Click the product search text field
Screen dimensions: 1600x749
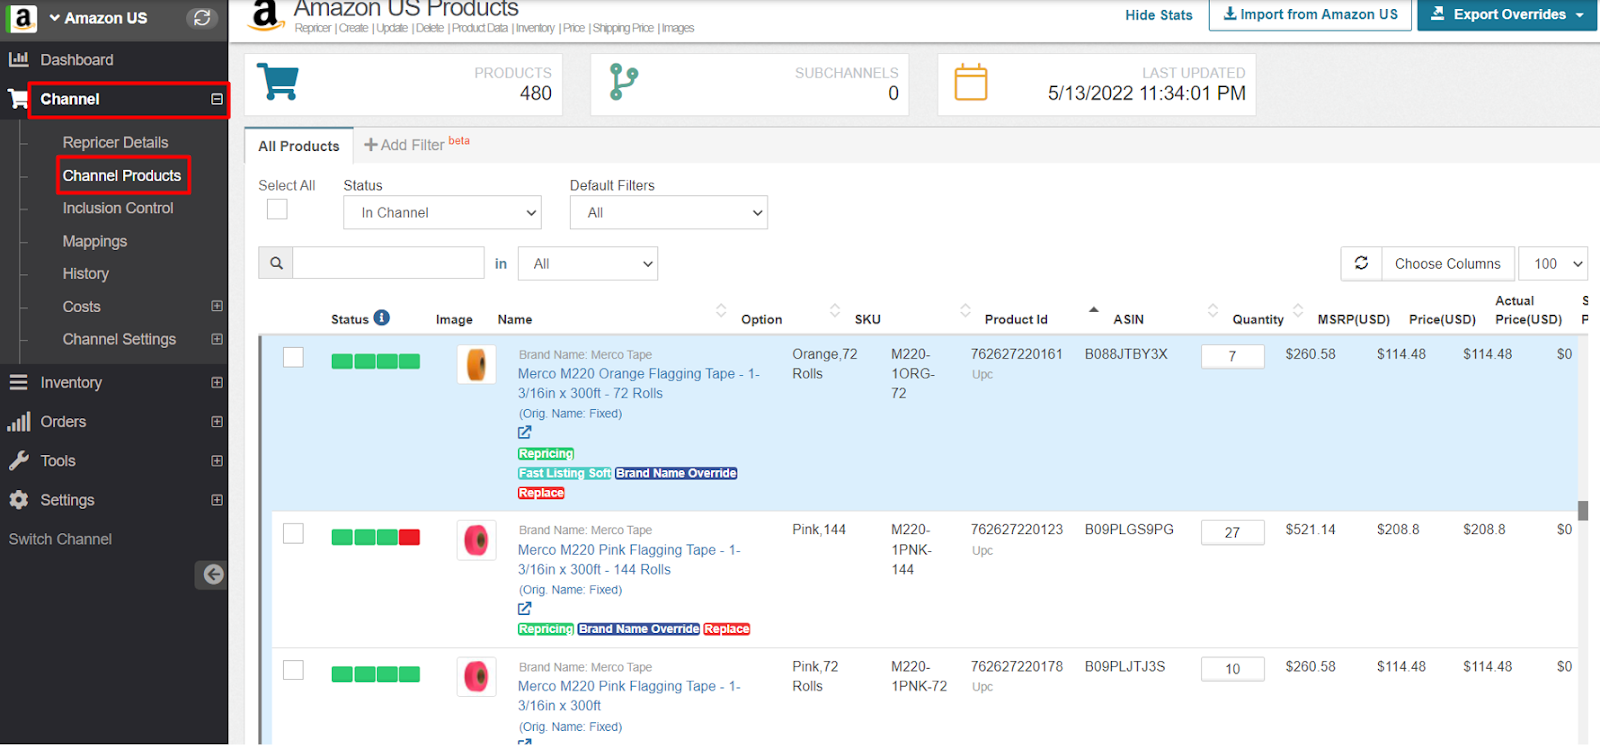click(x=389, y=263)
